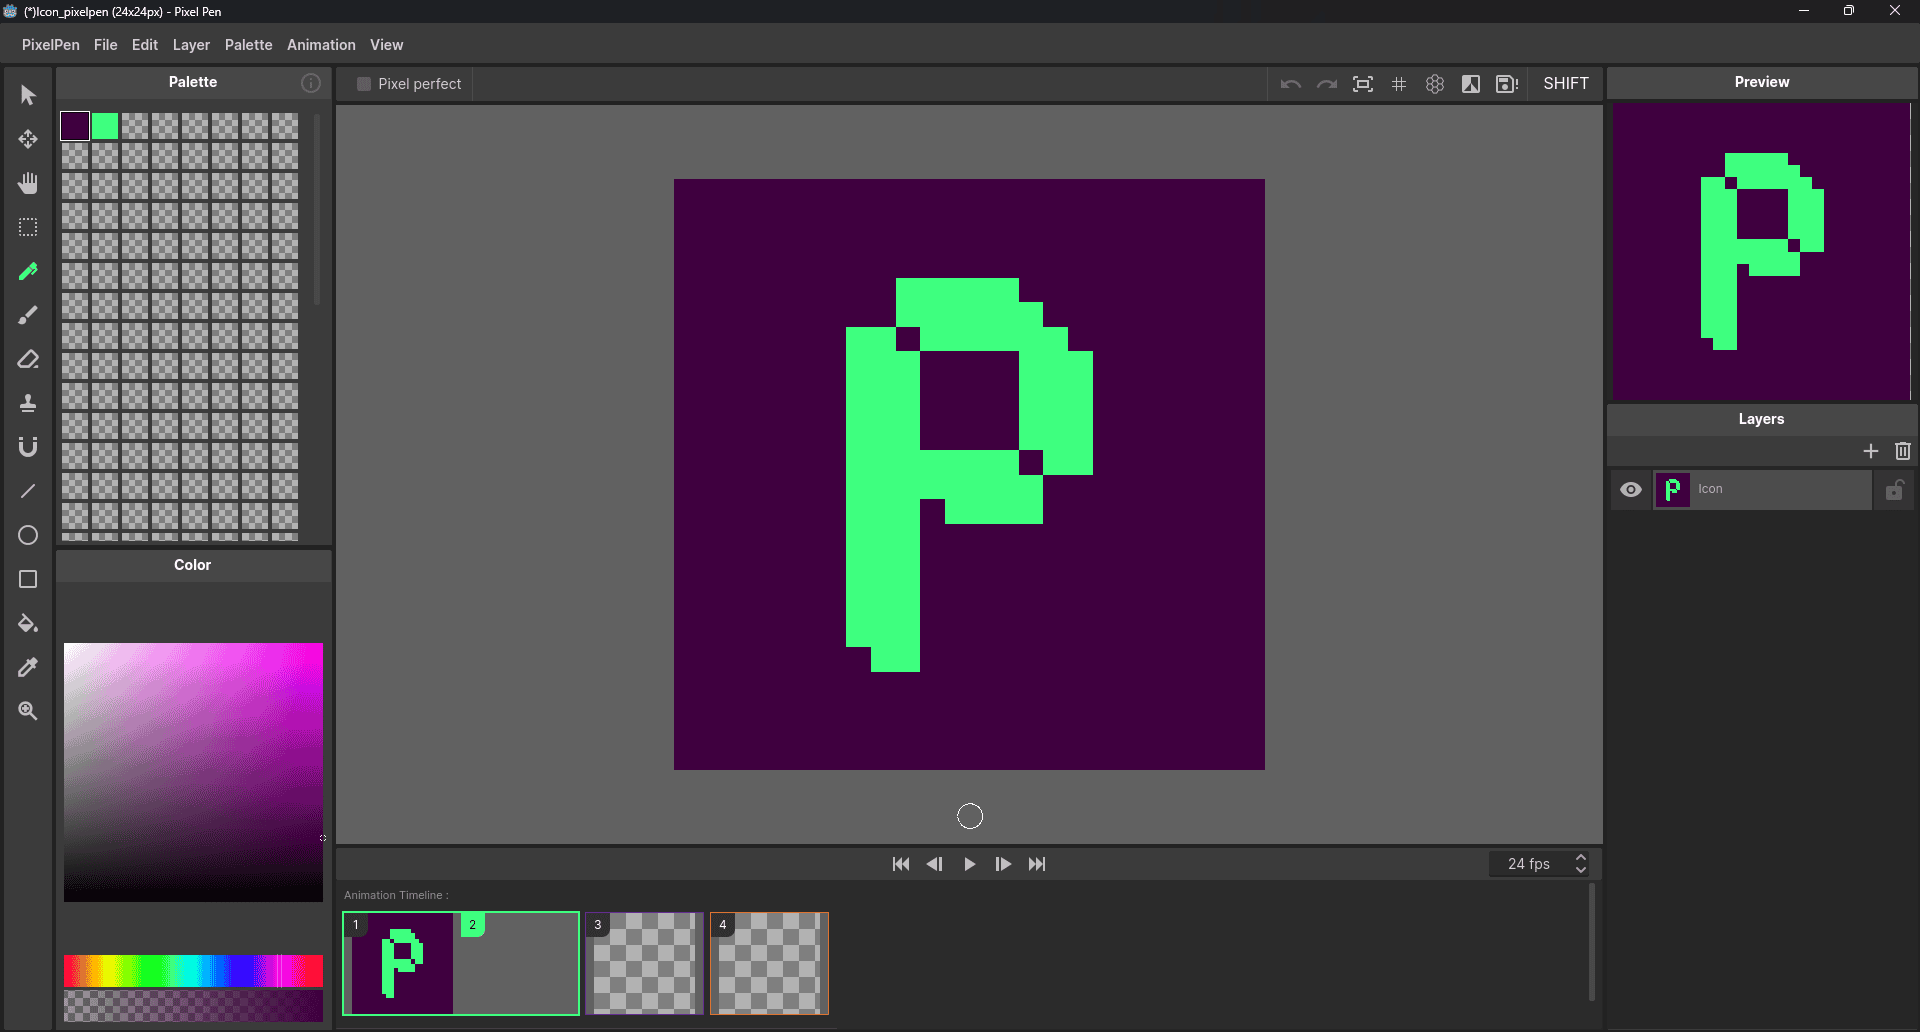This screenshot has height=1032, width=1920.
Task: Click the palette panel scrollbar
Action: (x=317, y=210)
